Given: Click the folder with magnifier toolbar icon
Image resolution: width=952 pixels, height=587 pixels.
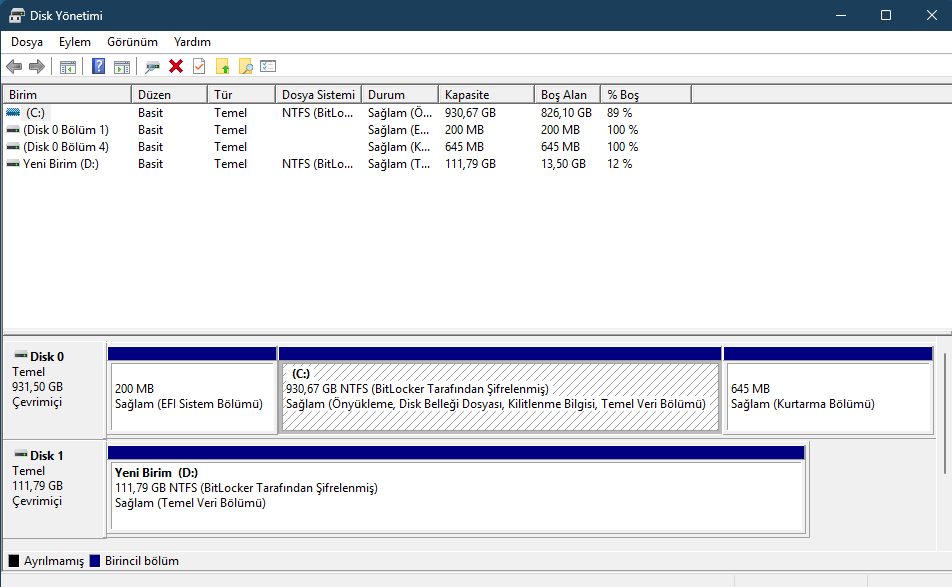Looking at the screenshot, I should click(x=247, y=66).
